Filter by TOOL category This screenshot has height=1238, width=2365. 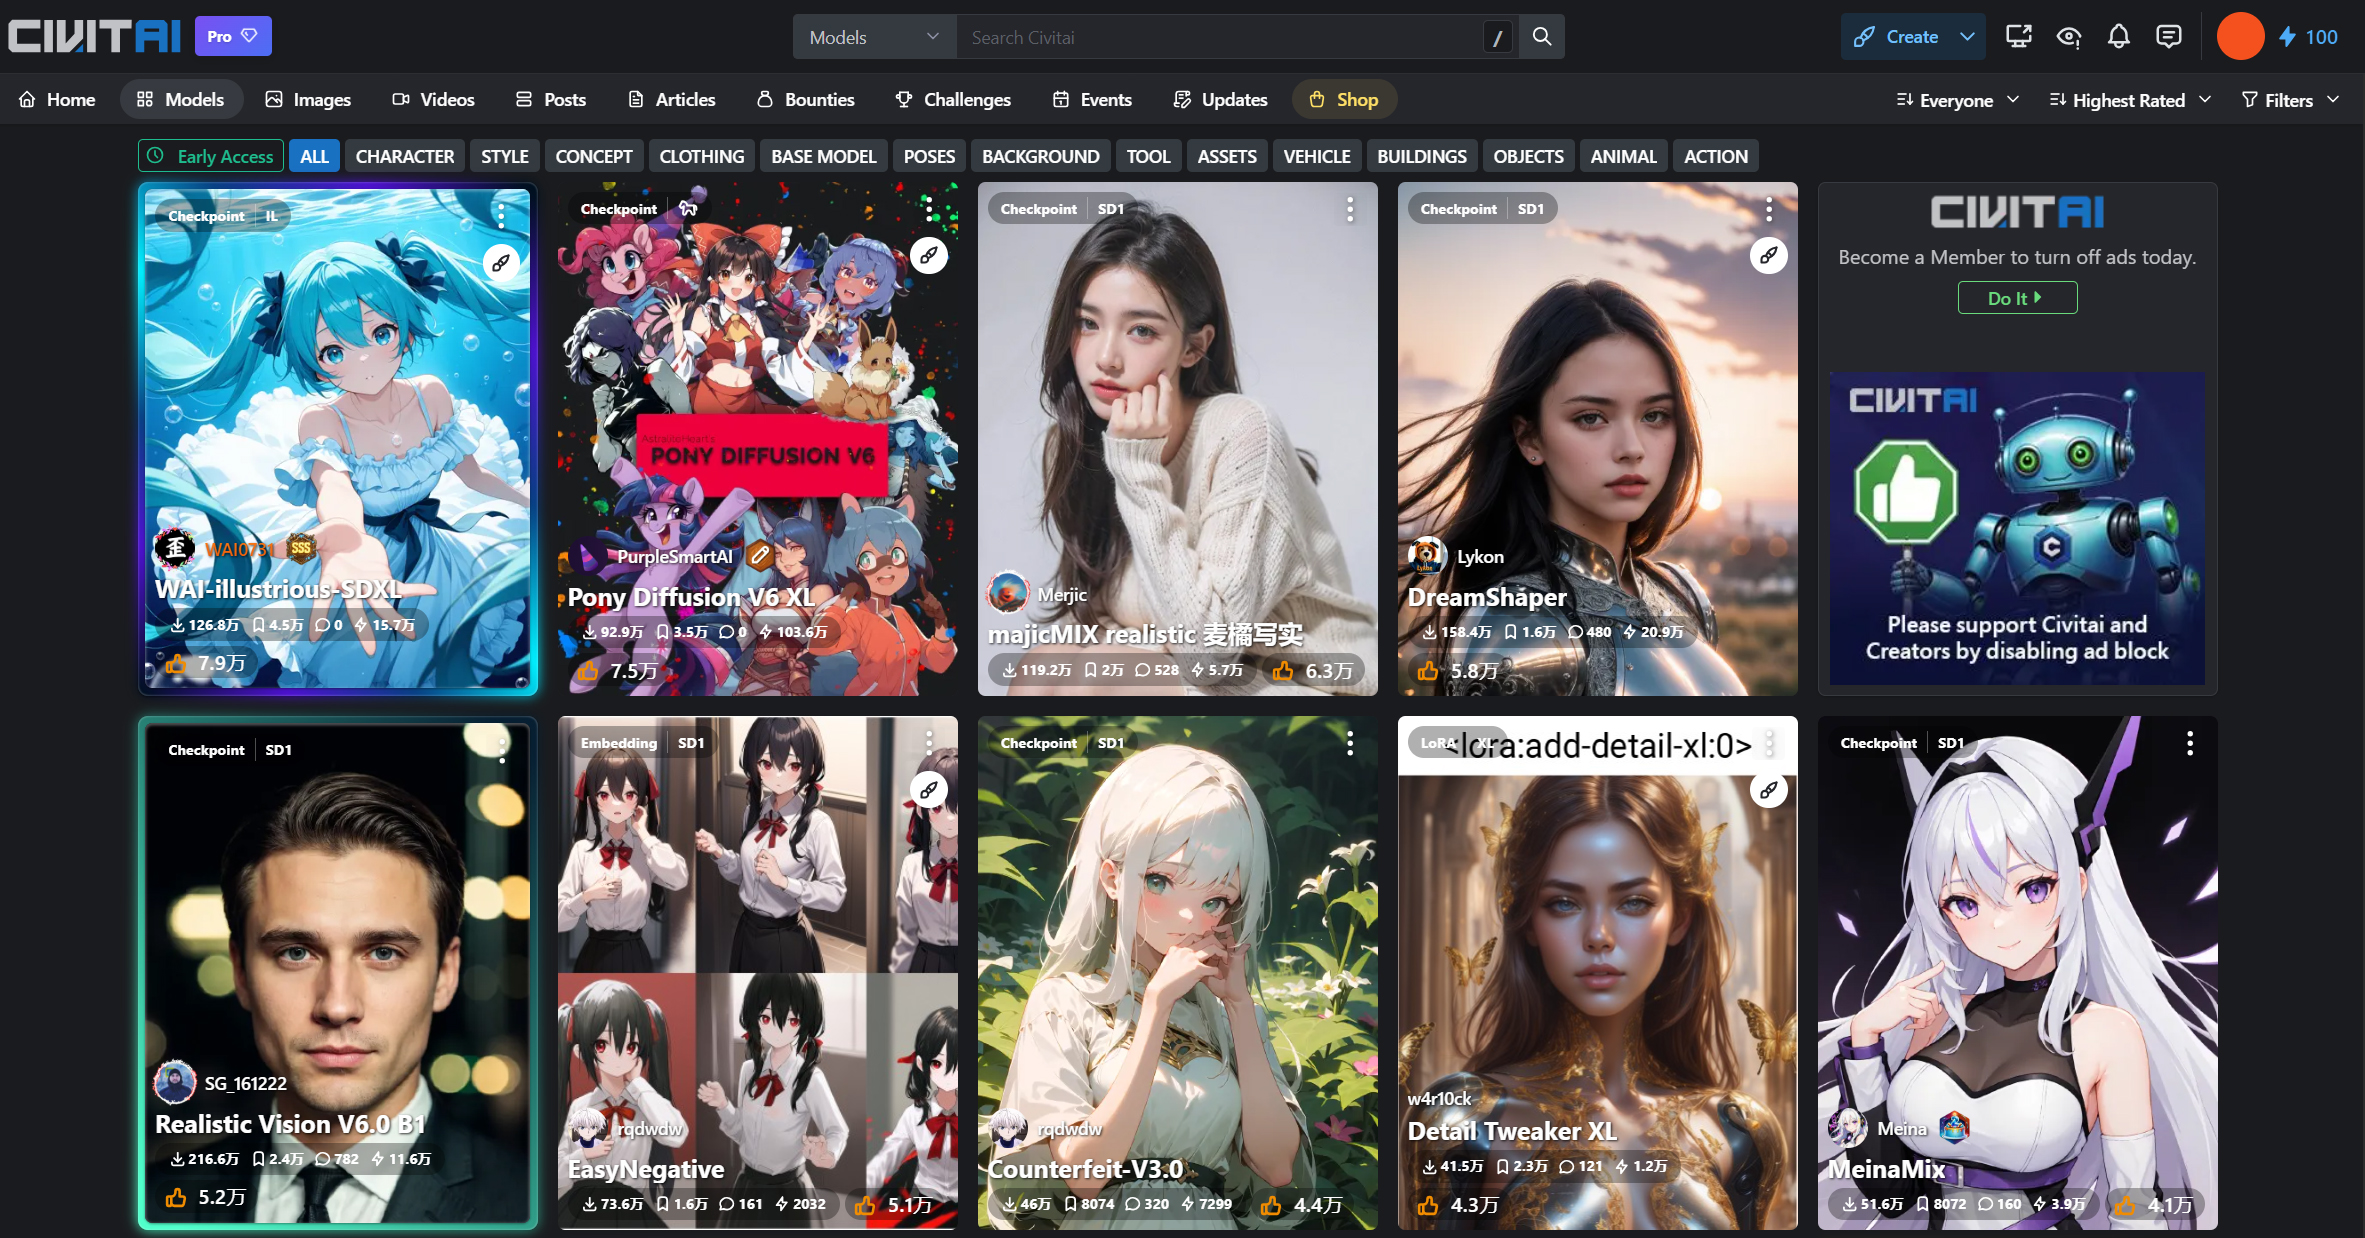click(x=1148, y=156)
